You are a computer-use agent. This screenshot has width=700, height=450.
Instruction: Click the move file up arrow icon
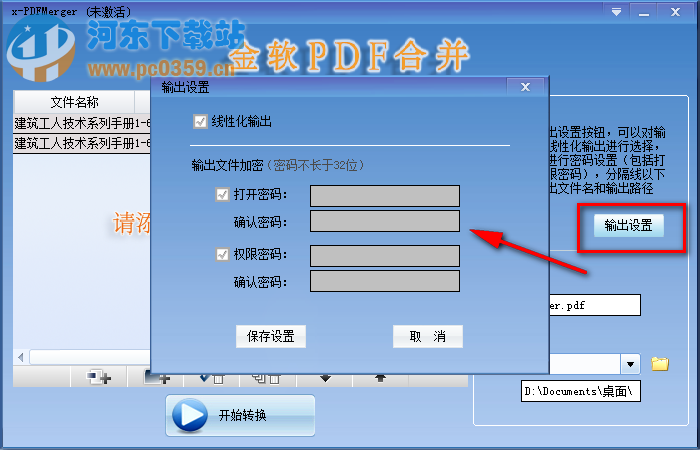point(380,379)
